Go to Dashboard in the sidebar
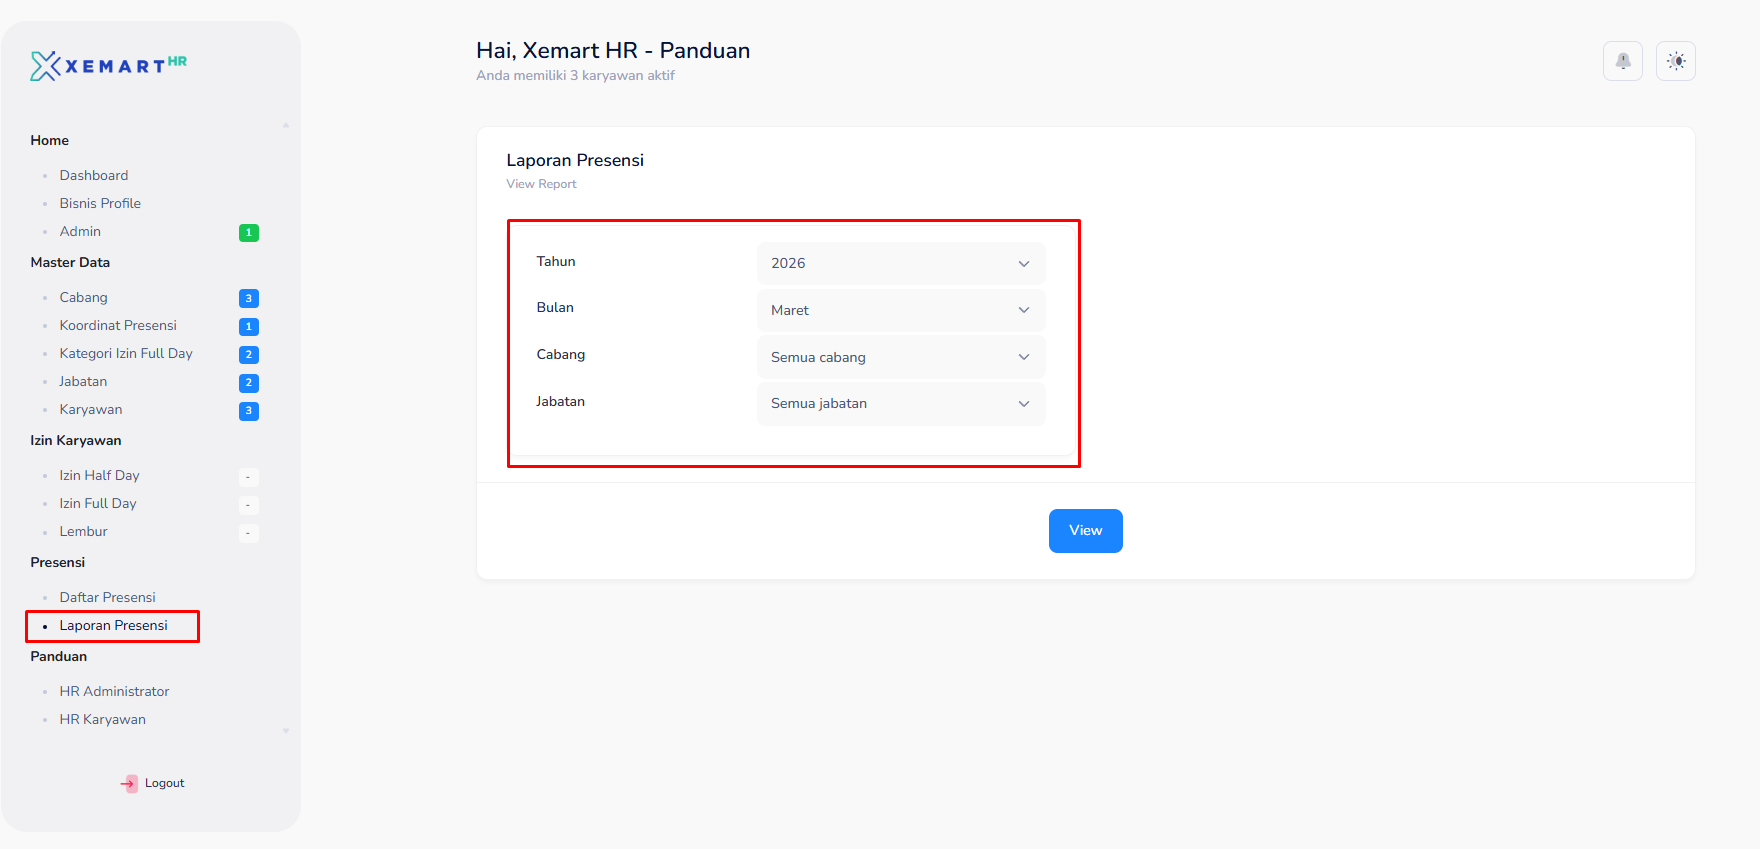Image resolution: width=1760 pixels, height=849 pixels. tap(93, 176)
